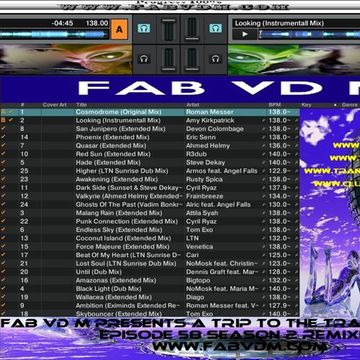Screen dimensions: 360x360
Task: Click the green cover art on the right deck
Action: click(x=294, y=60)
